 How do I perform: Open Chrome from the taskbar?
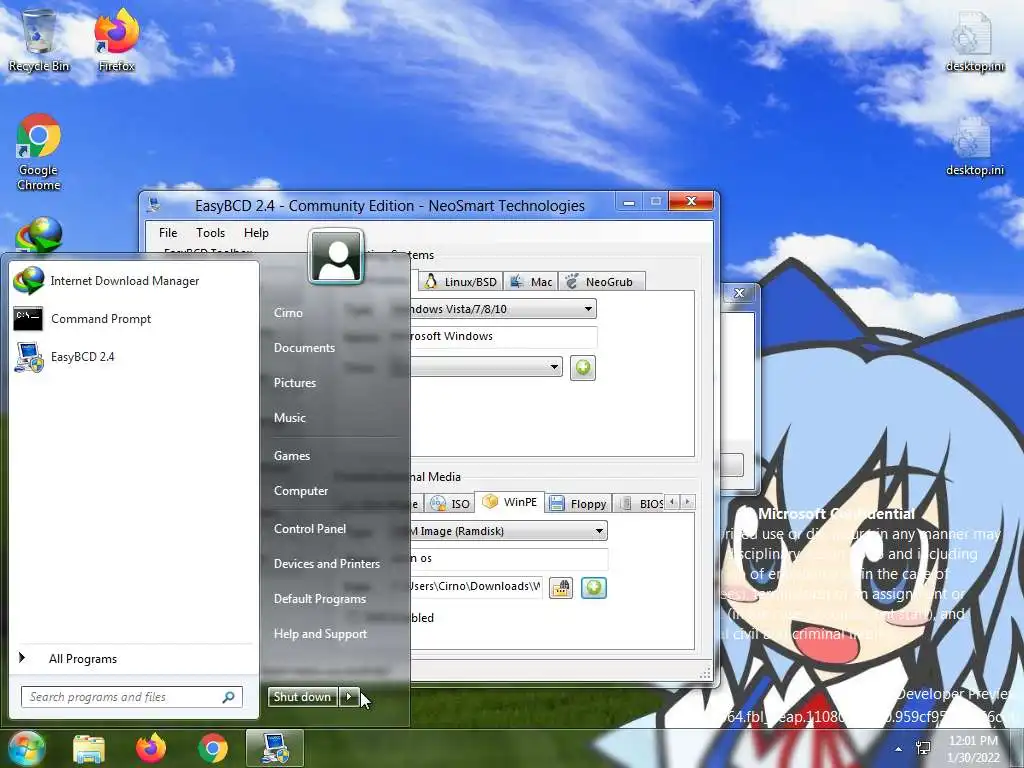pos(213,749)
